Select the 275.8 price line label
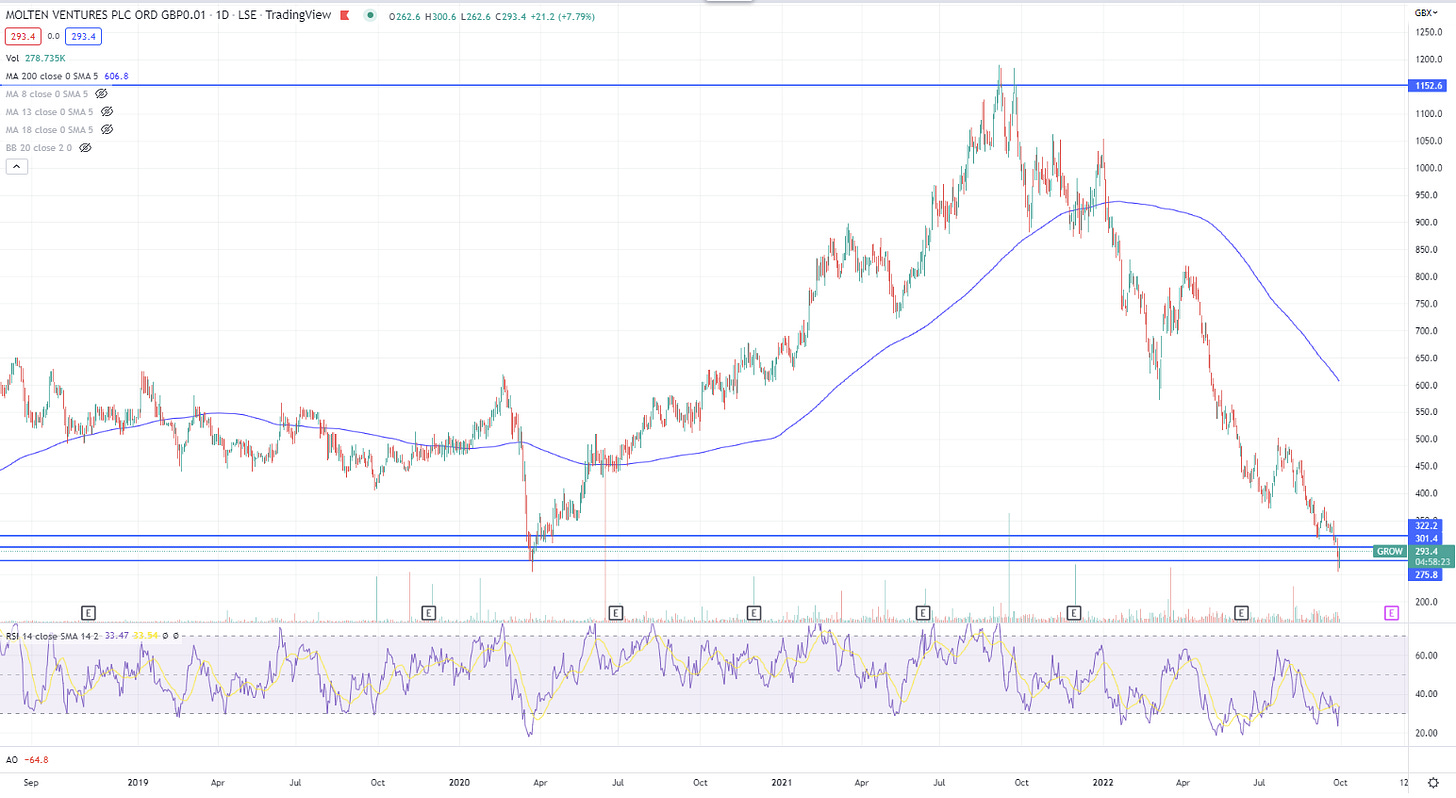The height and width of the screenshot is (798, 1456). (x=1425, y=575)
